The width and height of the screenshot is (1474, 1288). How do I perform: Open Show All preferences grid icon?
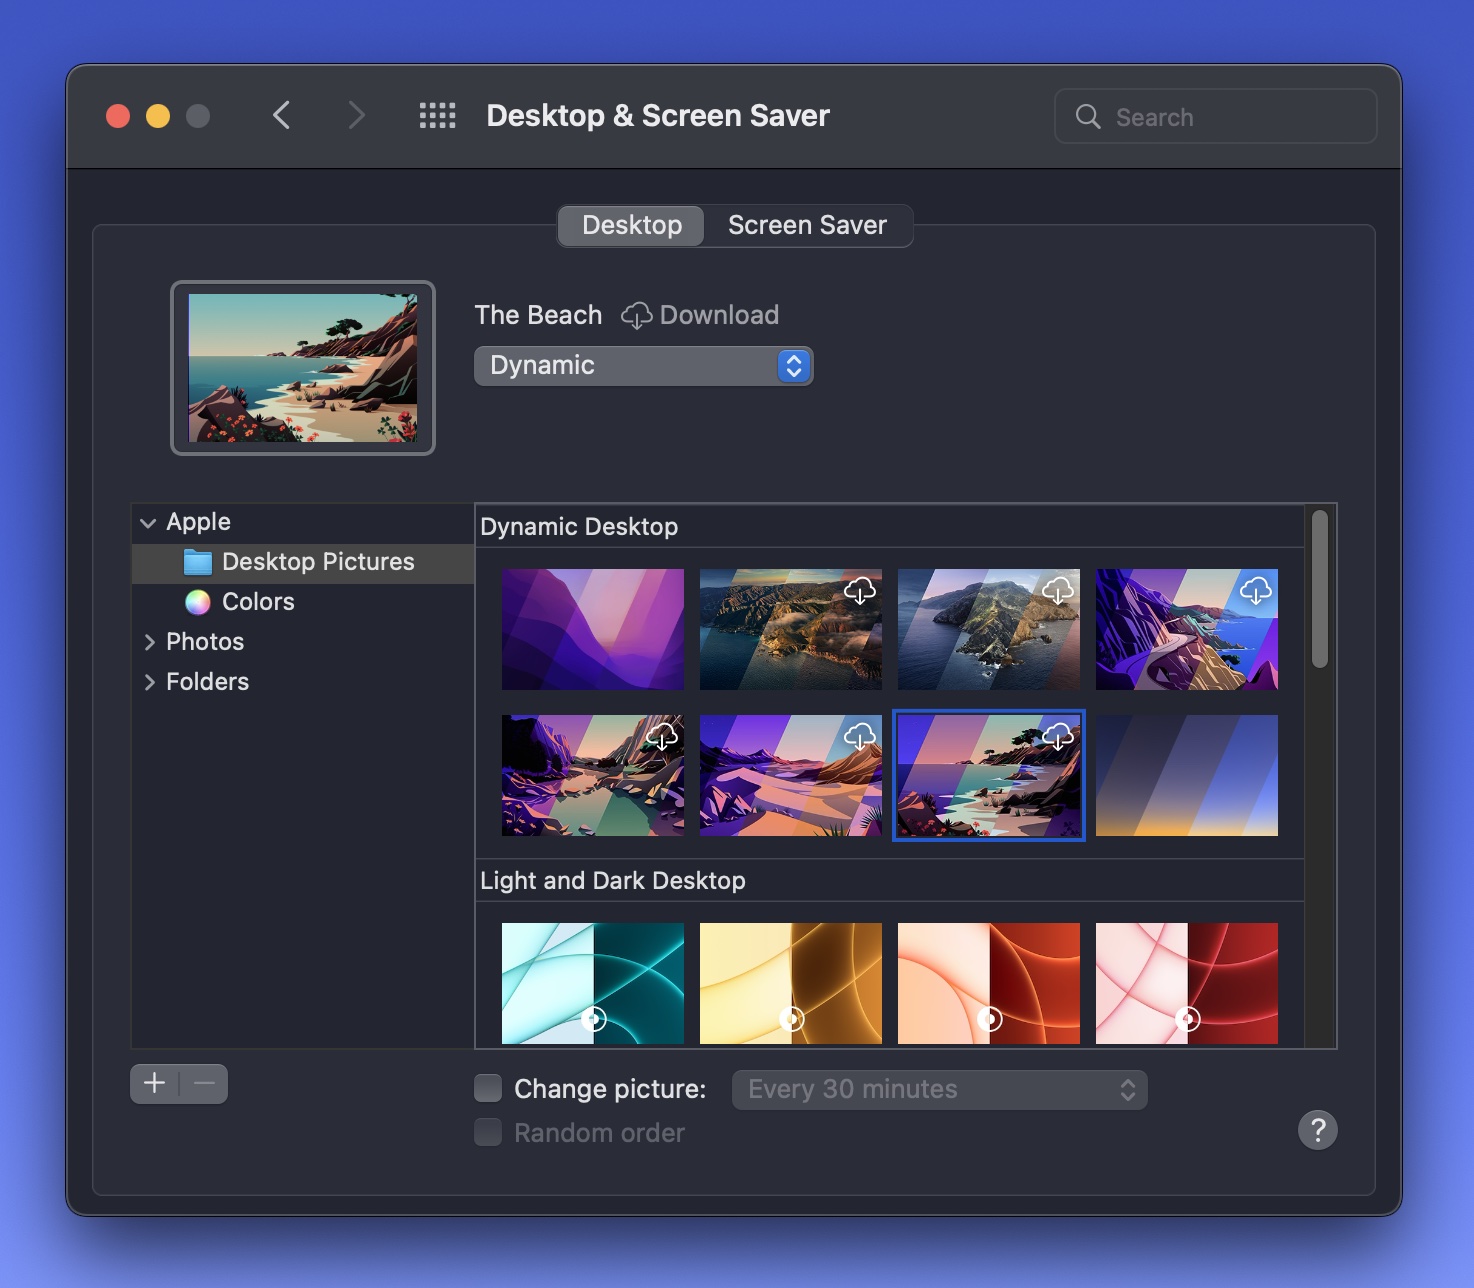point(437,115)
